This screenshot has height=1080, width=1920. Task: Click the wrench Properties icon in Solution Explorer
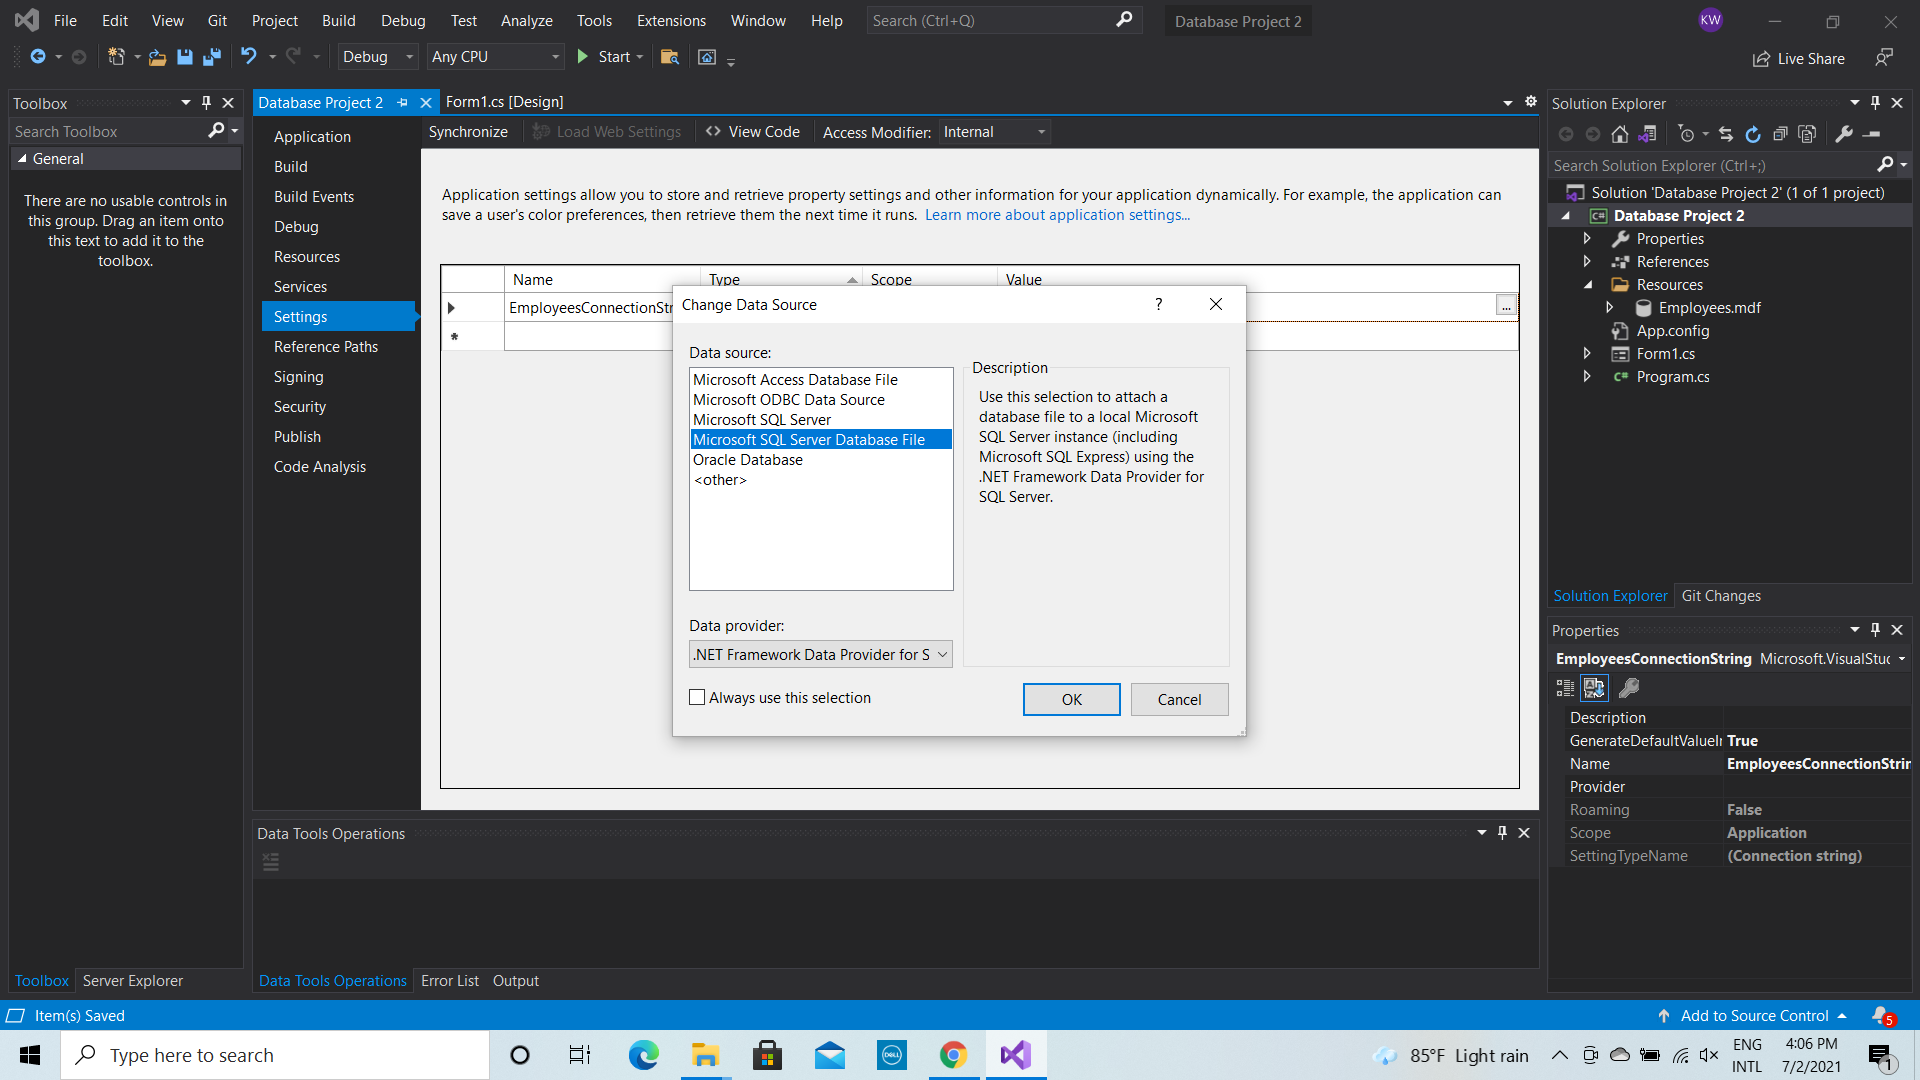pos(1844,134)
